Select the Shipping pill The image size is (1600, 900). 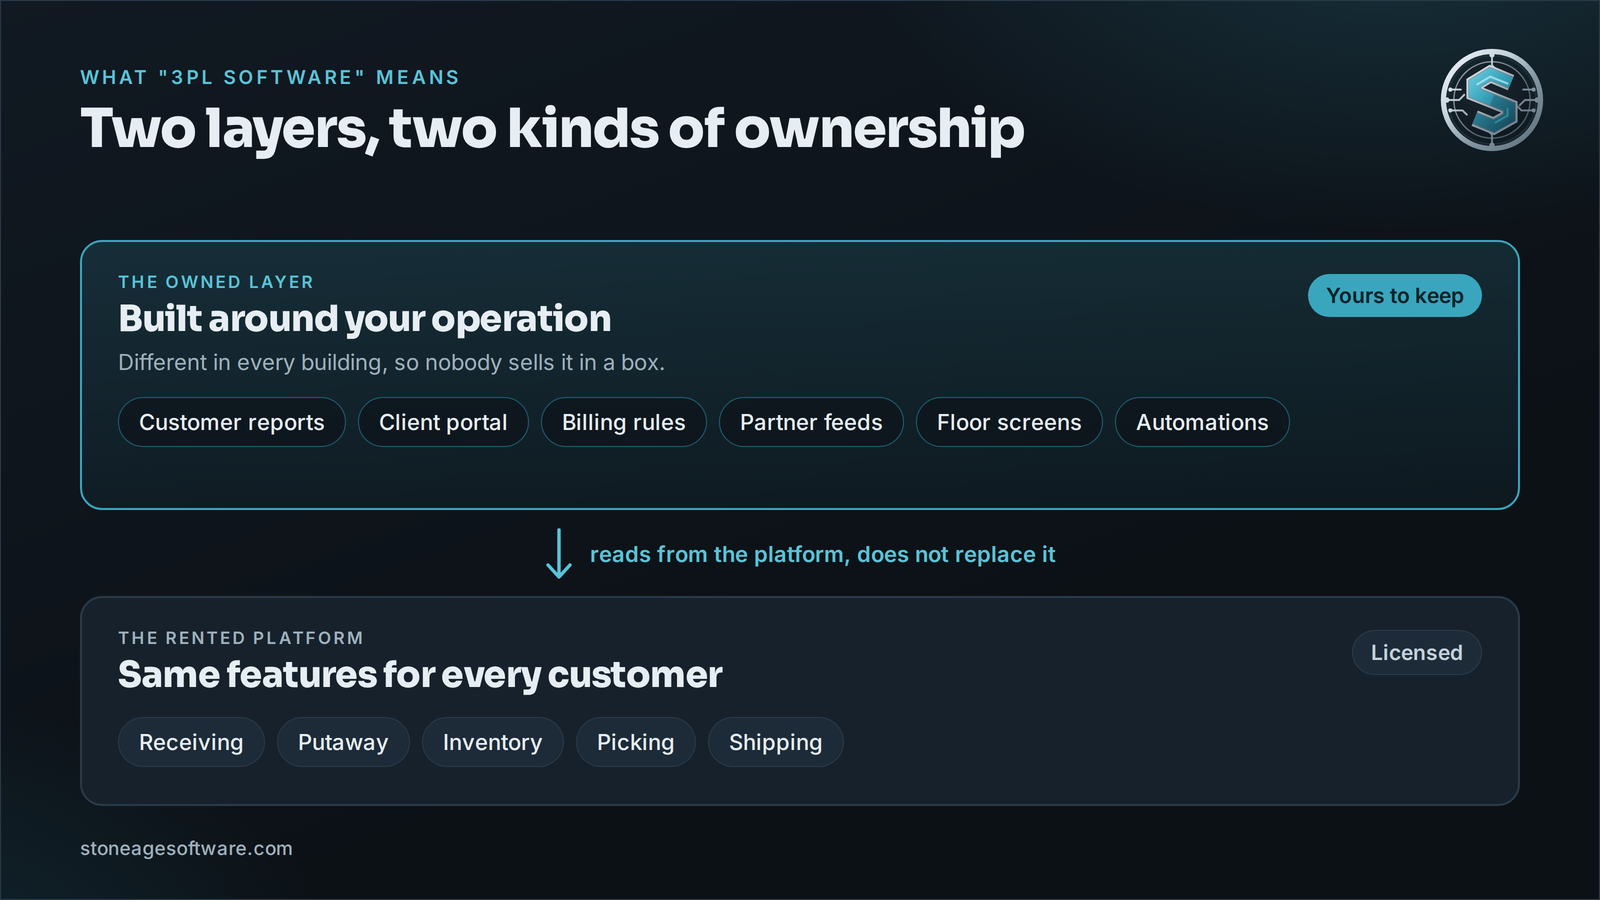[776, 742]
